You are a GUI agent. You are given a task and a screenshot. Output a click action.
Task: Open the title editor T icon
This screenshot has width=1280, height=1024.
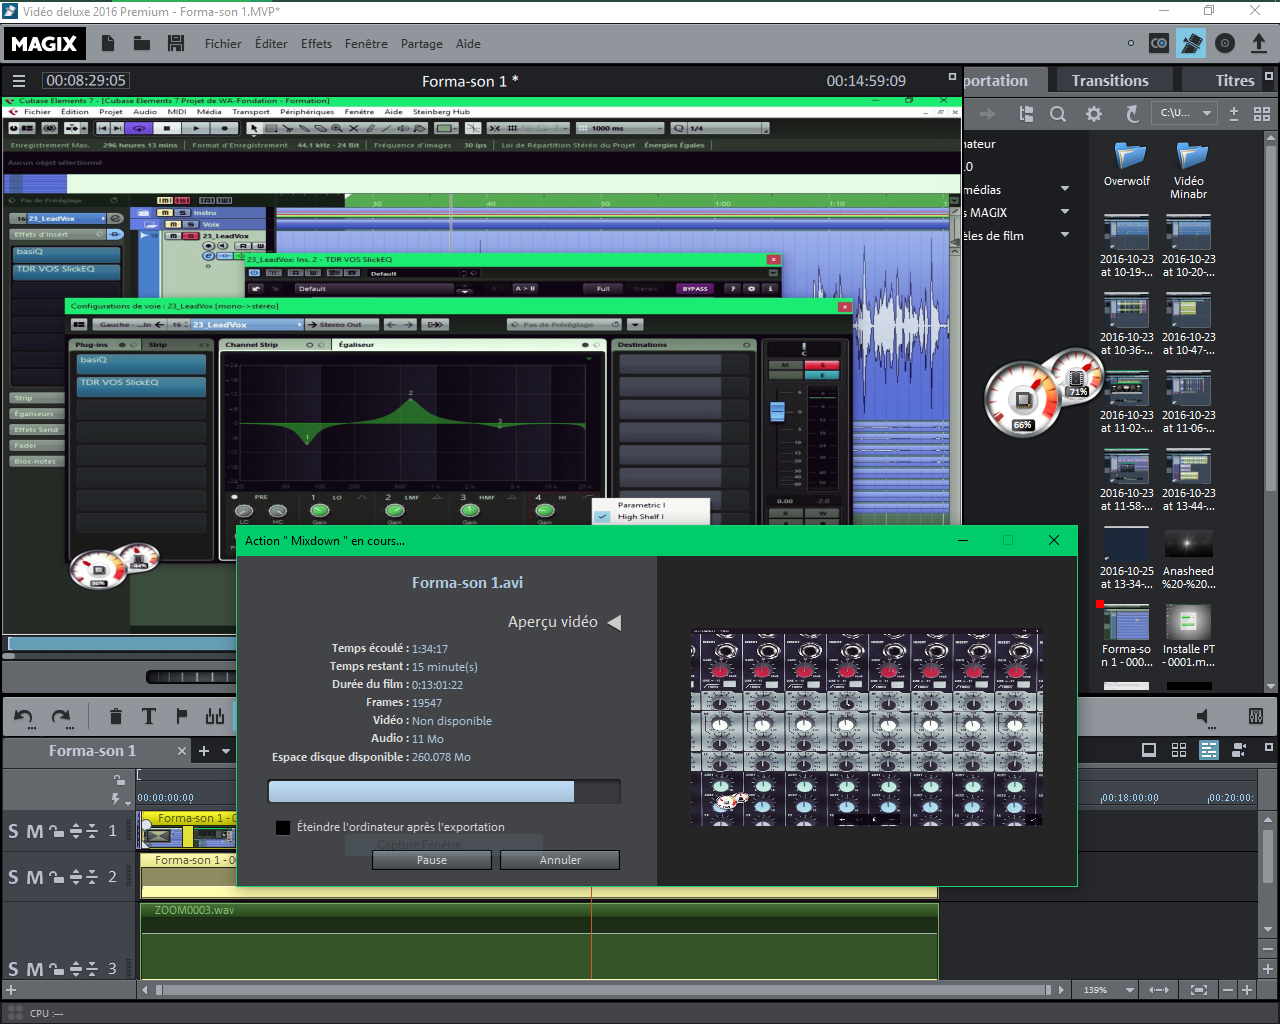[149, 716]
